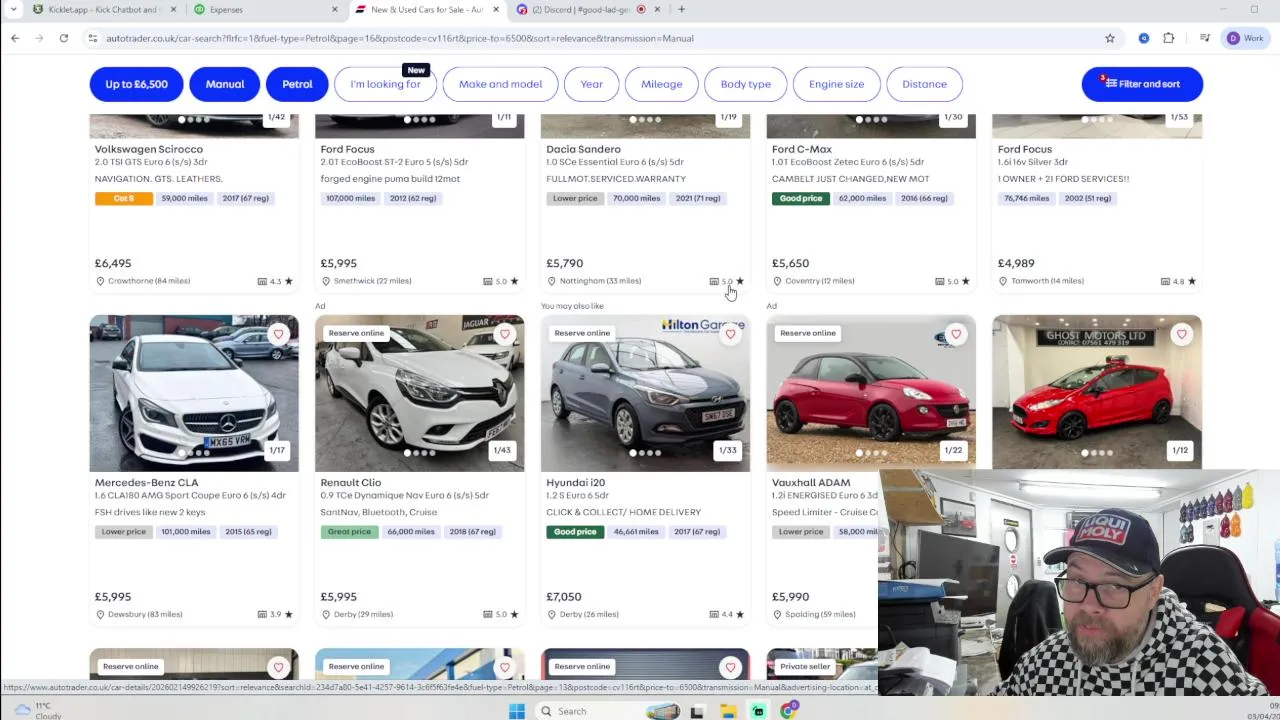Open the Task View taskbar icon
Image resolution: width=1280 pixels, height=720 pixels.
(697, 711)
